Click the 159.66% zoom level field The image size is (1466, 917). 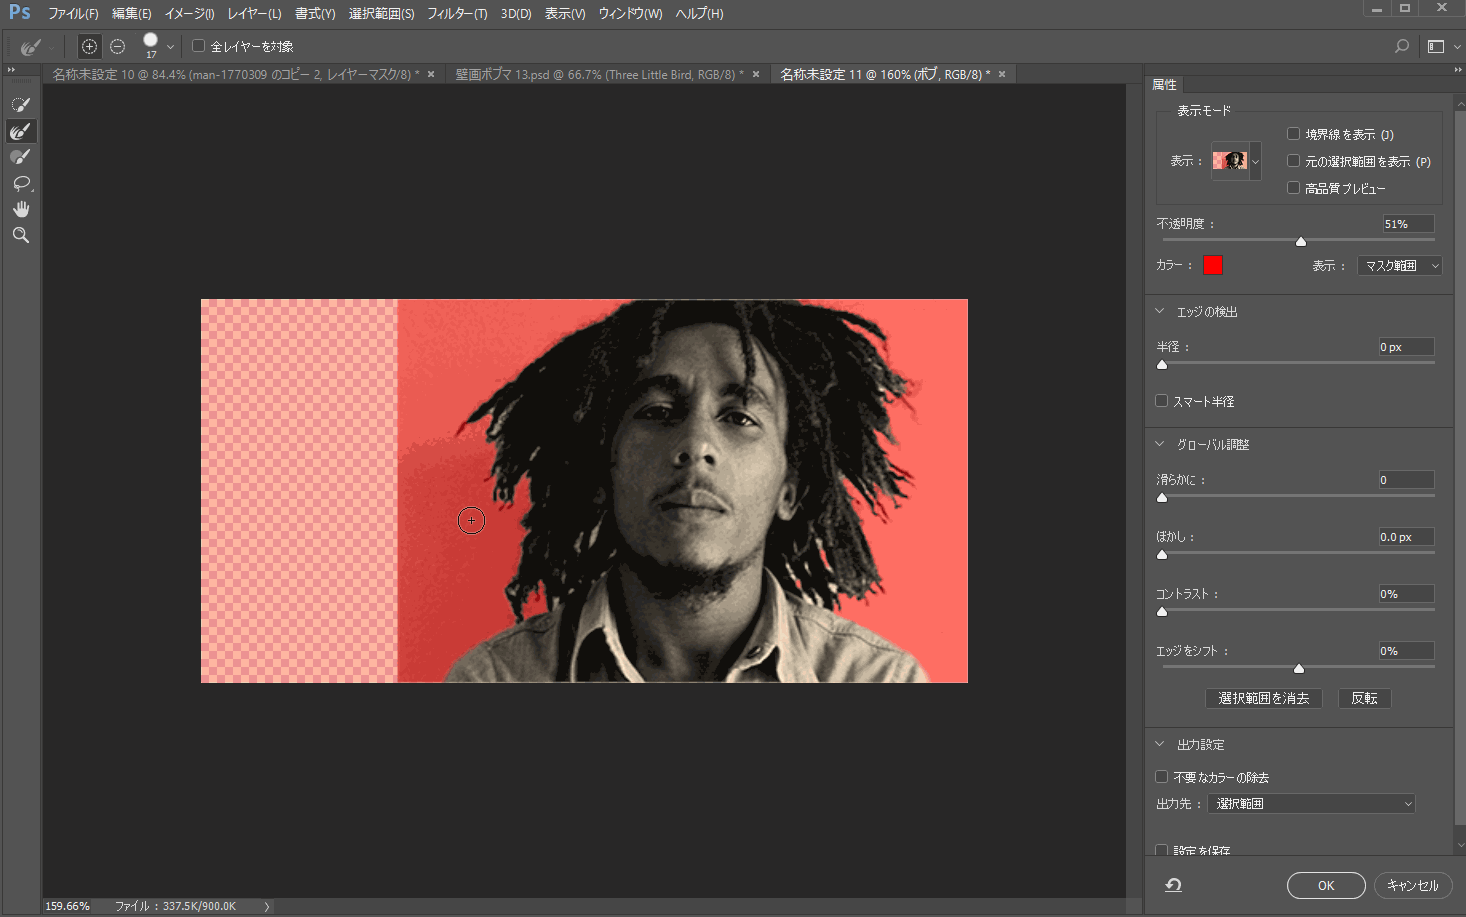68,906
